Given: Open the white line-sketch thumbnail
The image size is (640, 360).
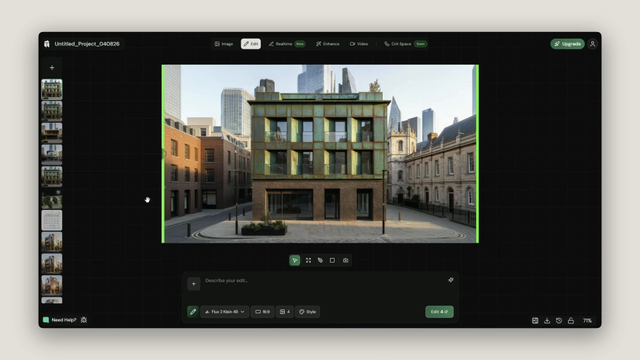Looking at the screenshot, I should pyautogui.click(x=52, y=220).
